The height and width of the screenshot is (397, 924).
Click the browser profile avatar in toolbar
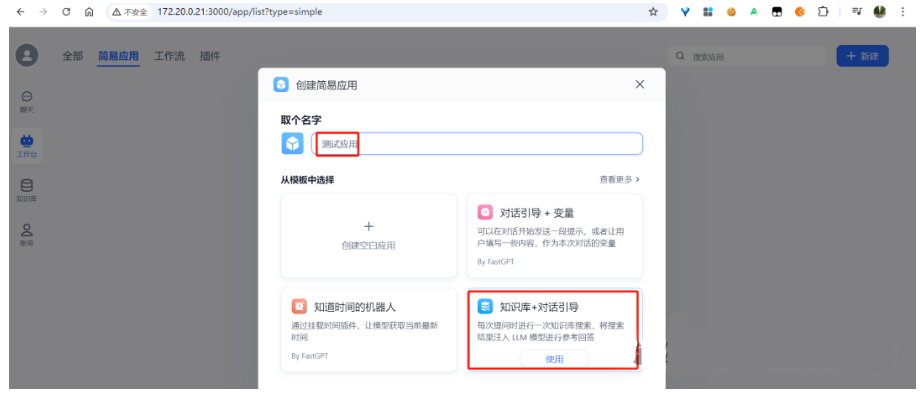880,12
